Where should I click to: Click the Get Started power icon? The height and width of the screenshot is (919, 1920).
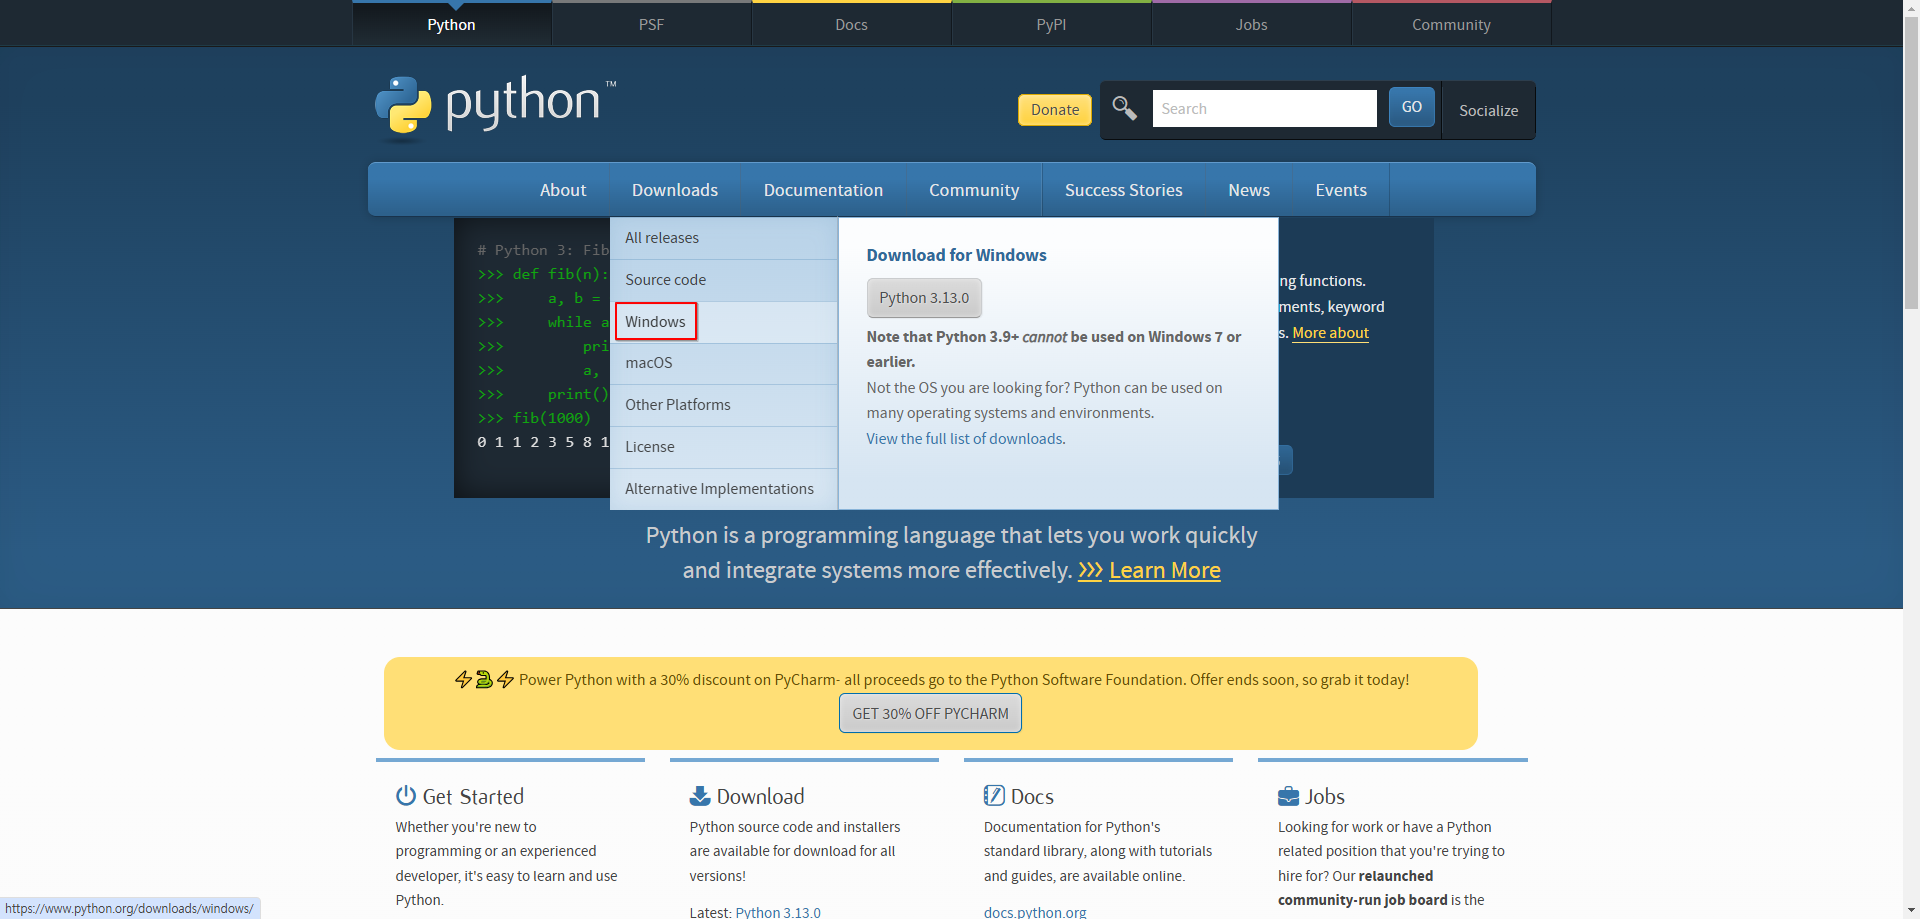(x=406, y=796)
